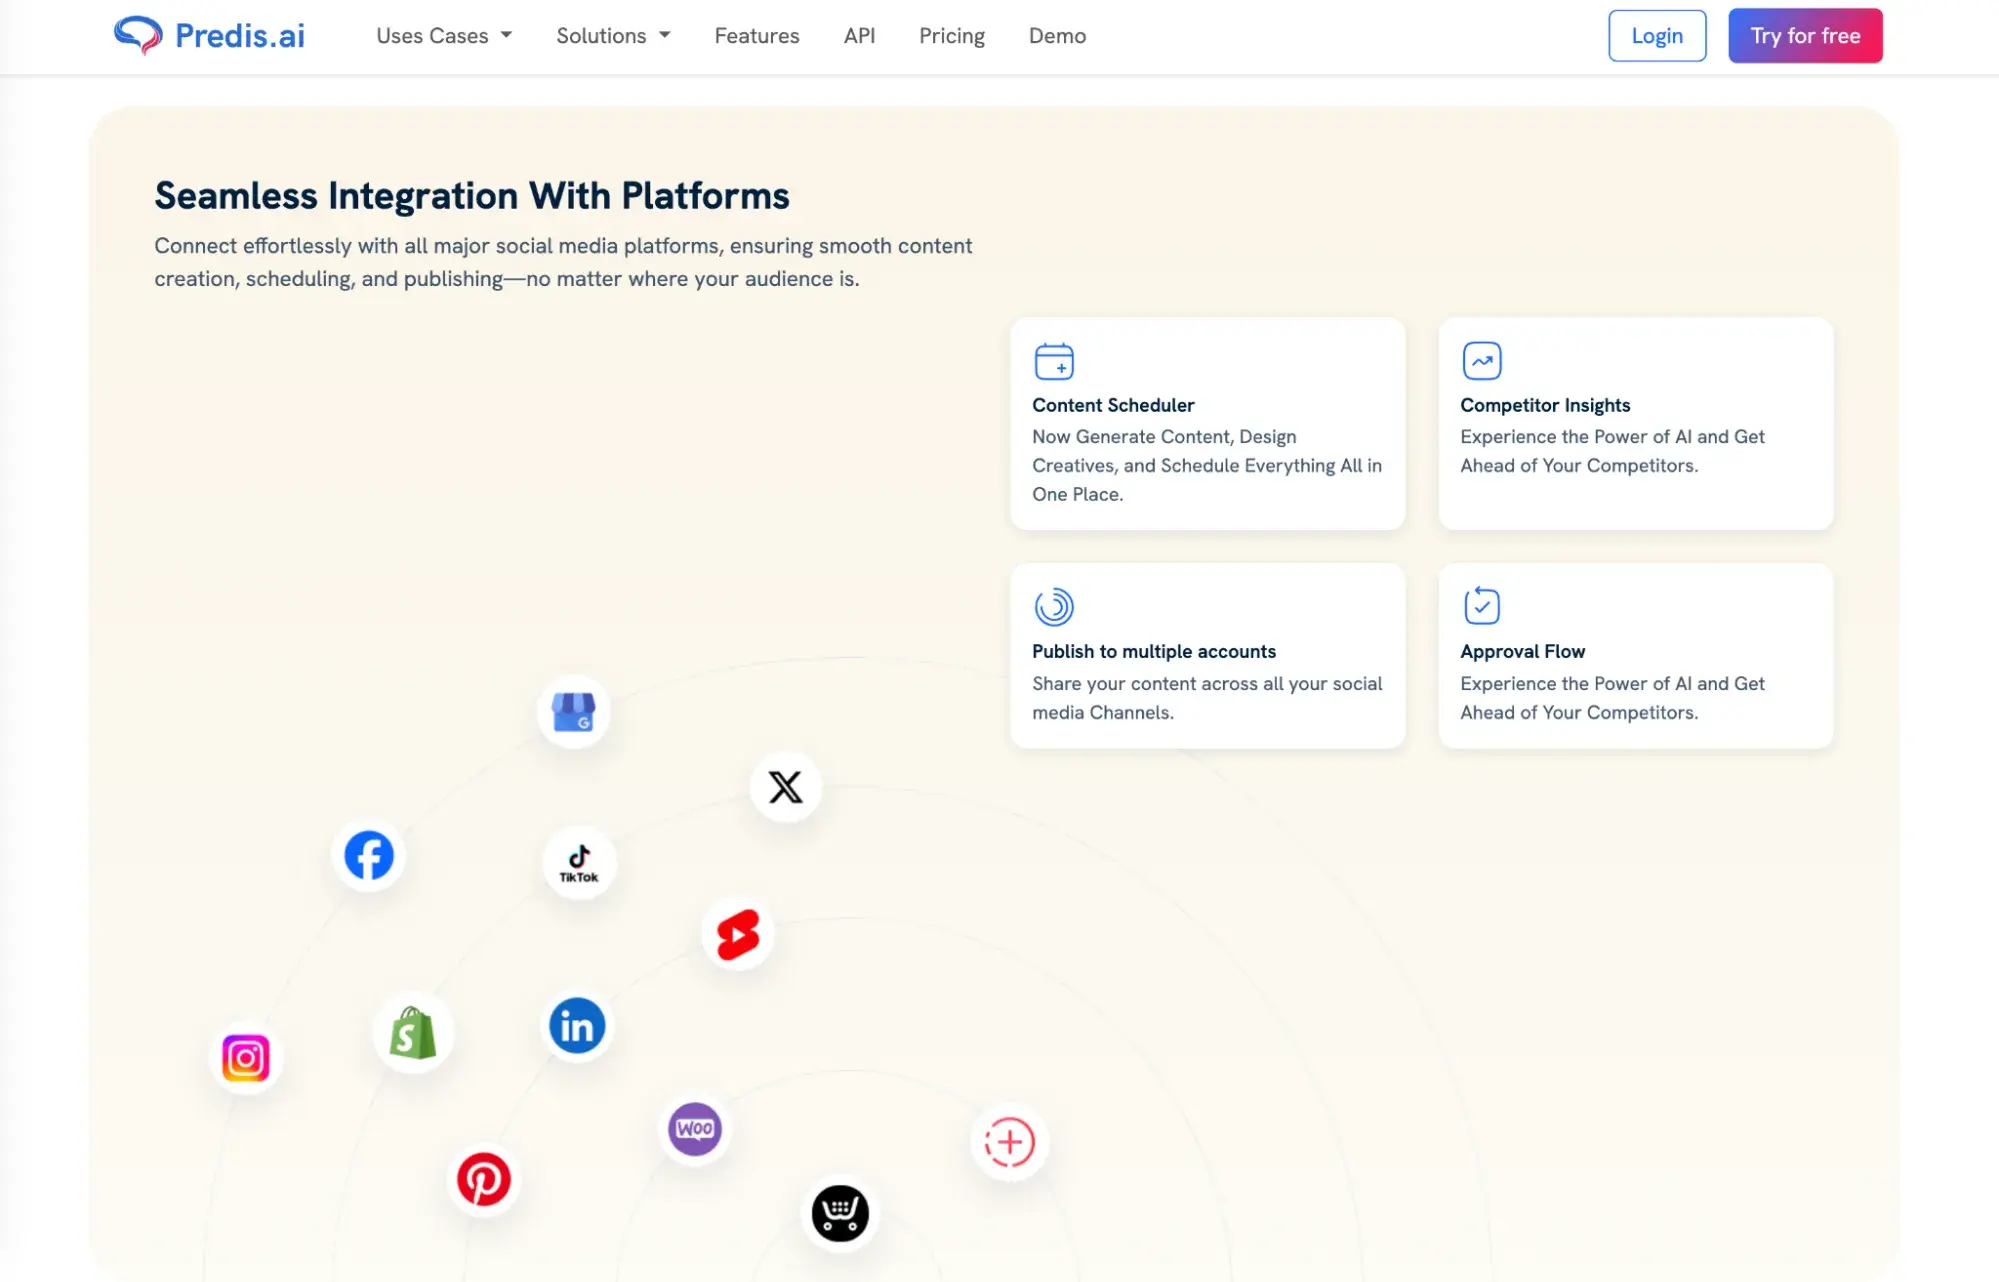This screenshot has height=1282, width=1999.
Task: Expand the Uses Cases dropdown menu
Action: (444, 36)
